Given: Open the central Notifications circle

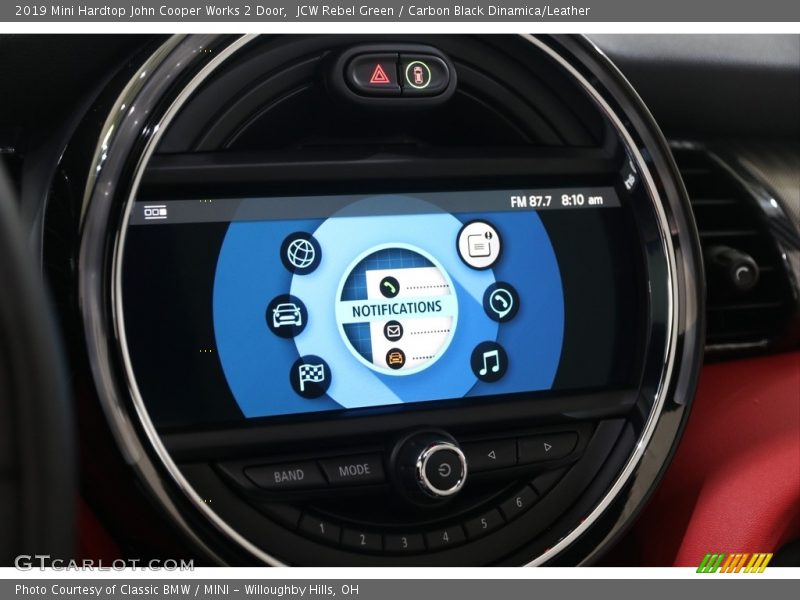Looking at the screenshot, I should pos(396,309).
